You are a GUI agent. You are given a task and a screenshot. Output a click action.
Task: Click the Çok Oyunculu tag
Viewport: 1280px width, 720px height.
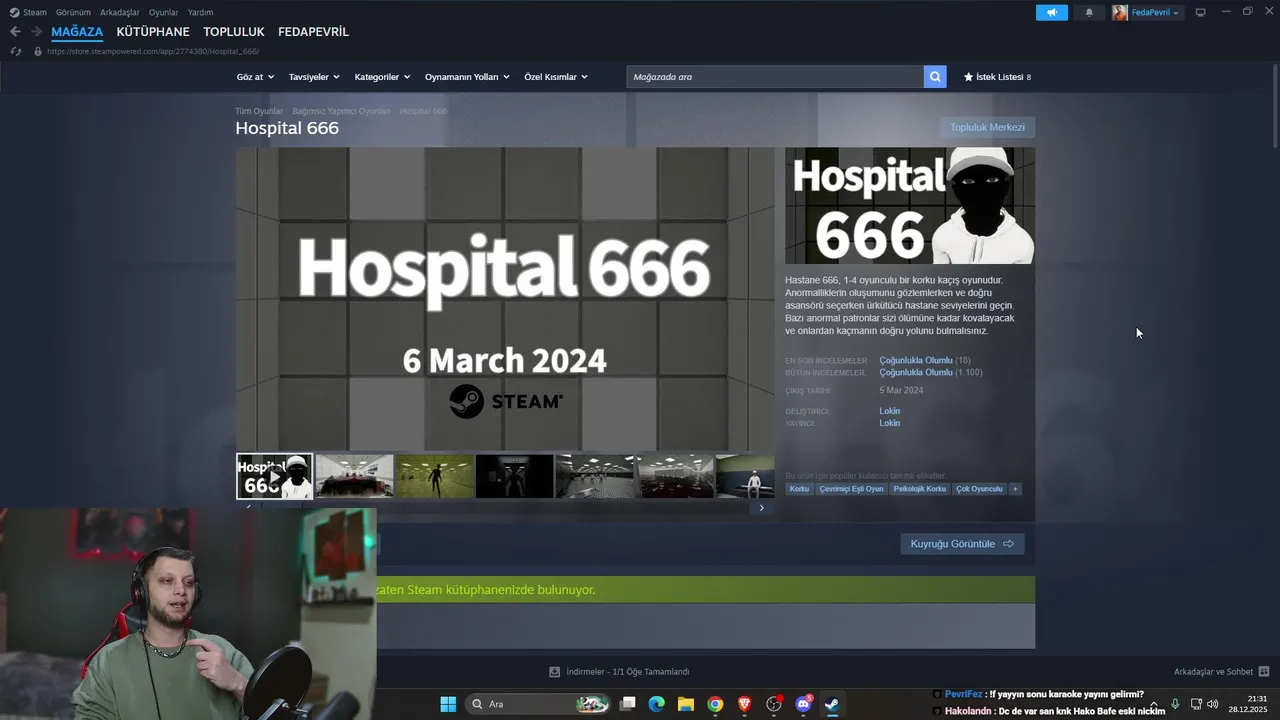[x=979, y=489]
